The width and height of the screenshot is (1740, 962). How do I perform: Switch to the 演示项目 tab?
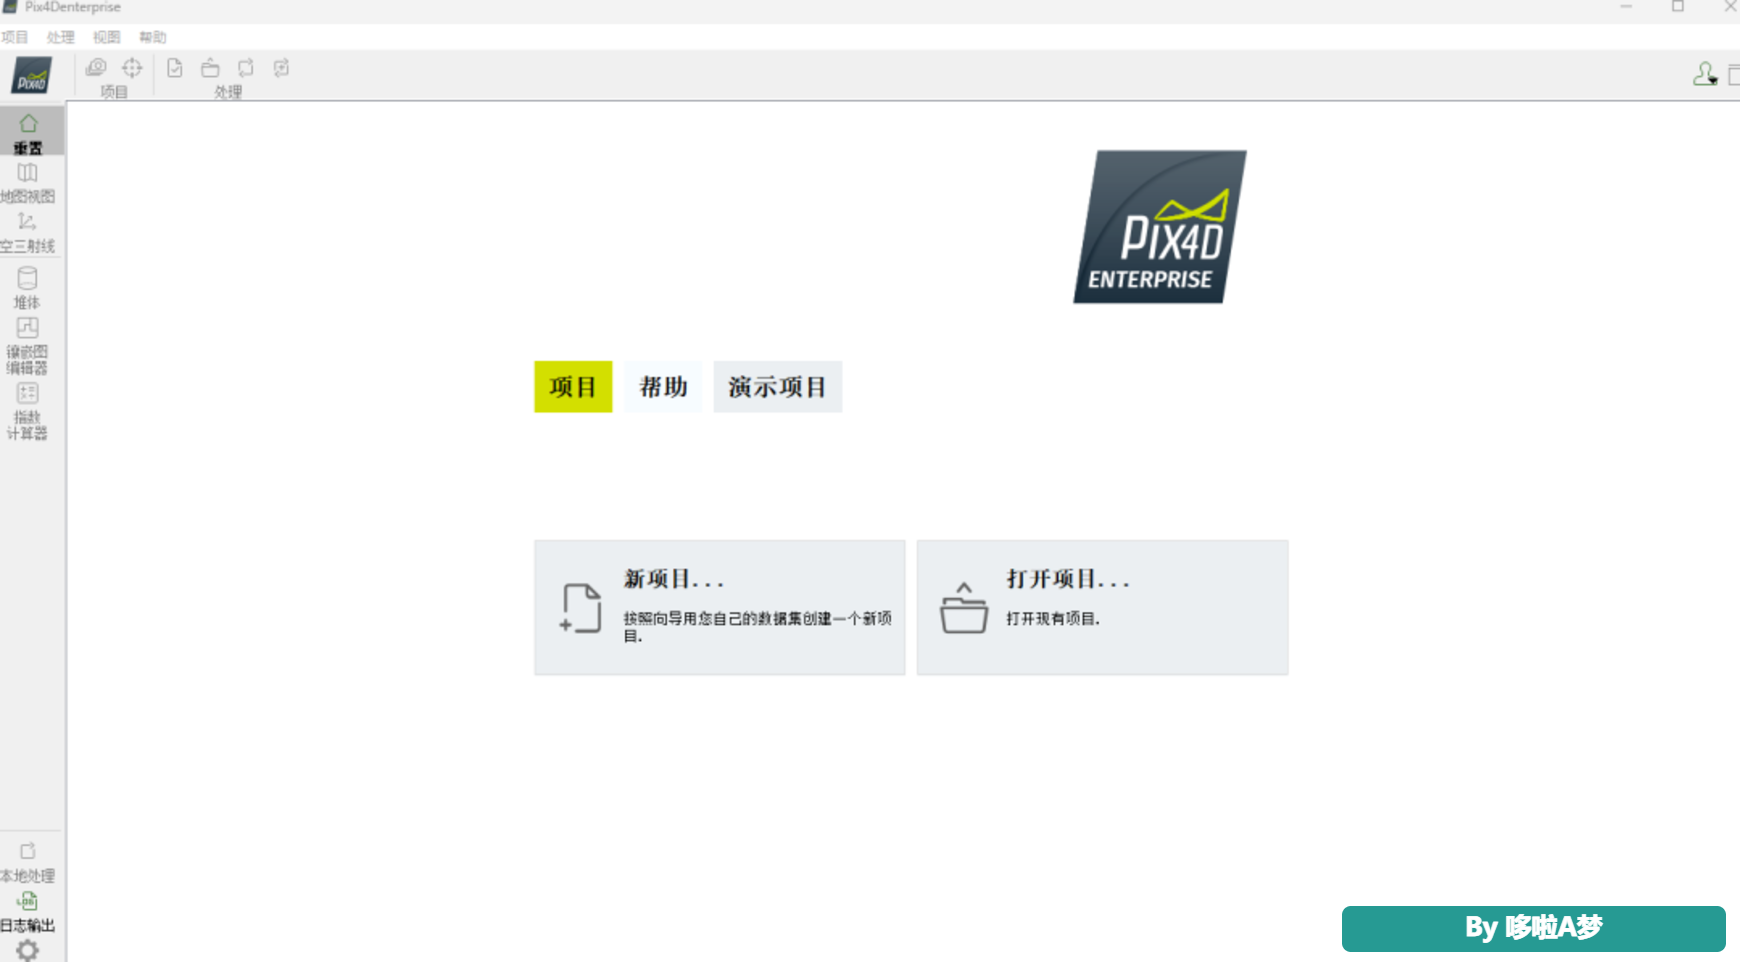(778, 387)
